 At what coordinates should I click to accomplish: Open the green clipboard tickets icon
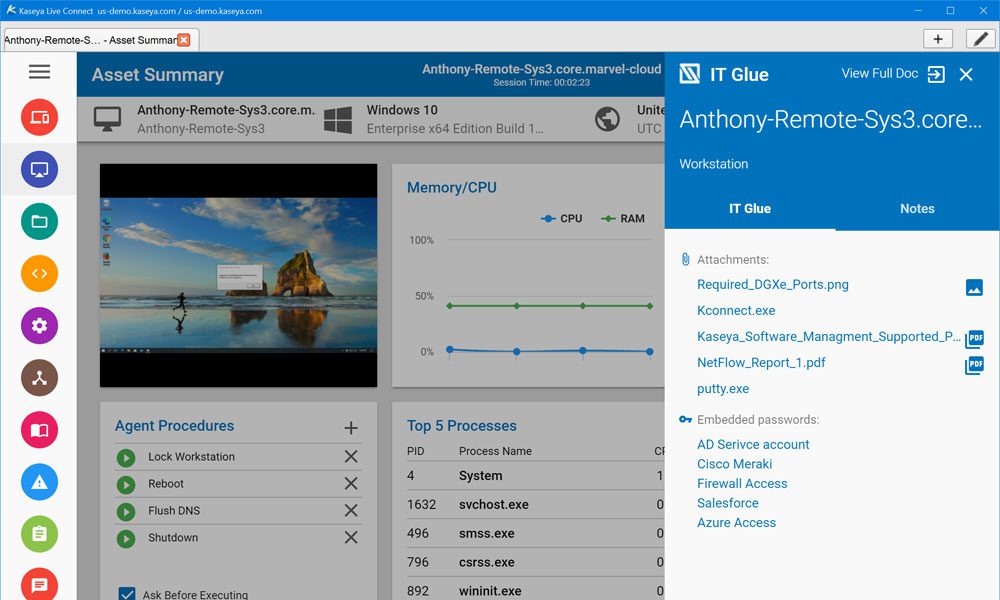[x=39, y=534]
